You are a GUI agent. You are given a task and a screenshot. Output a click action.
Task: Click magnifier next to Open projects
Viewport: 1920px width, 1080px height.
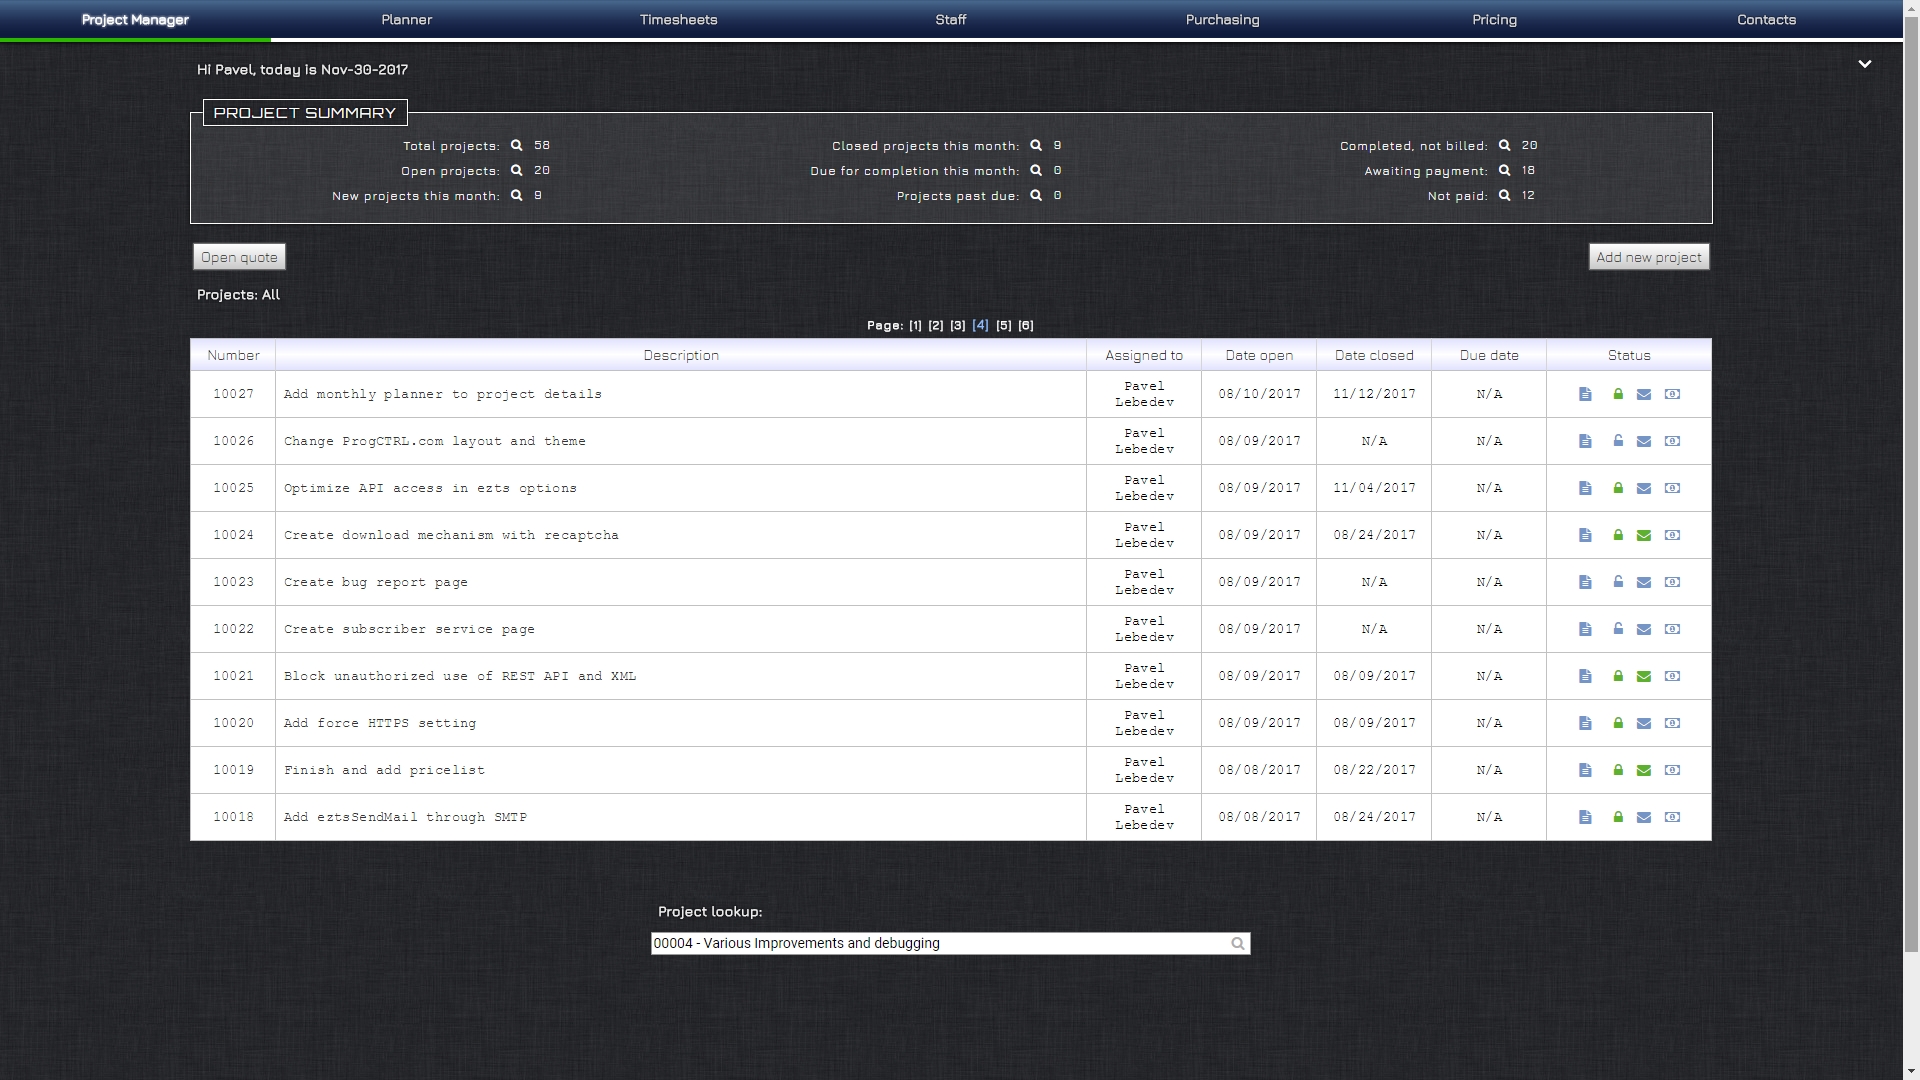(x=517, y=170)
